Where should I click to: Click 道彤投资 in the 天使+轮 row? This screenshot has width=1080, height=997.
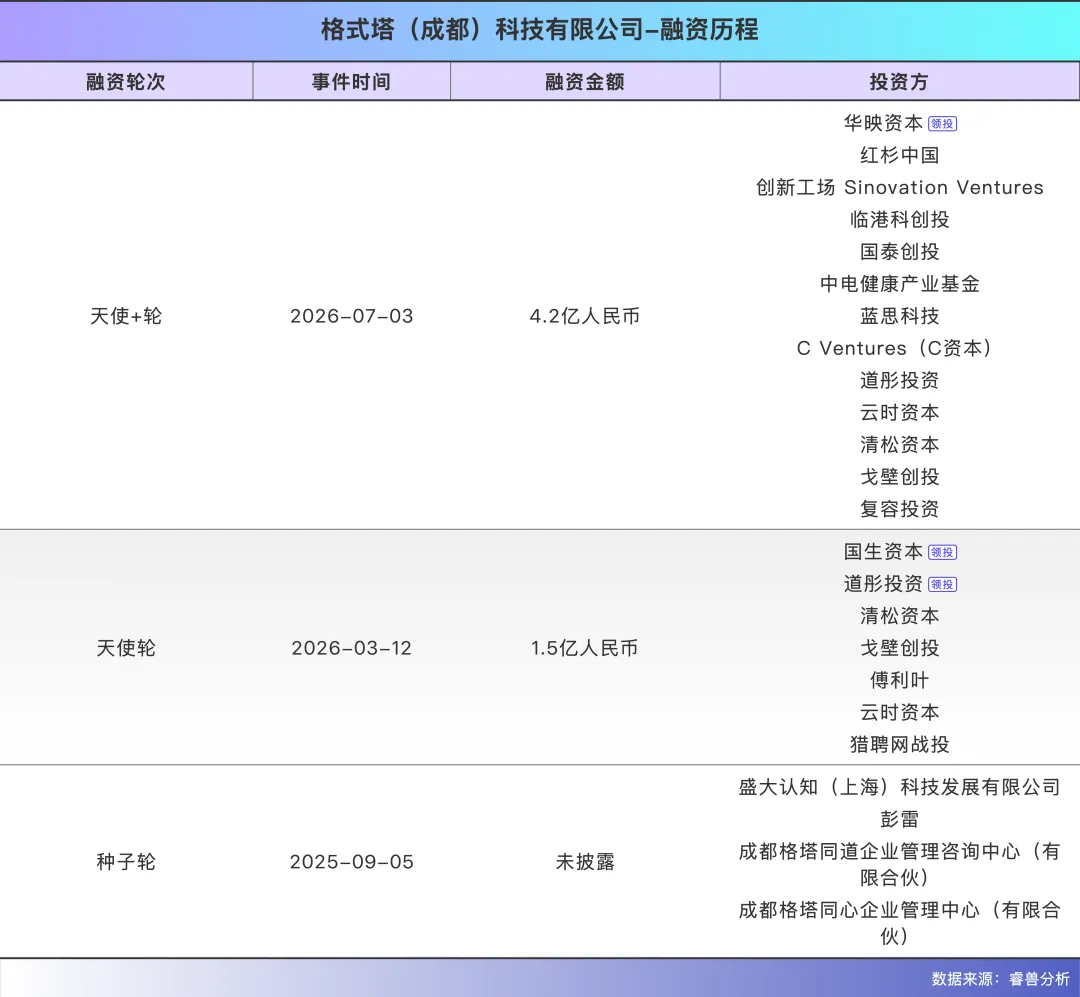pos(900,380)
